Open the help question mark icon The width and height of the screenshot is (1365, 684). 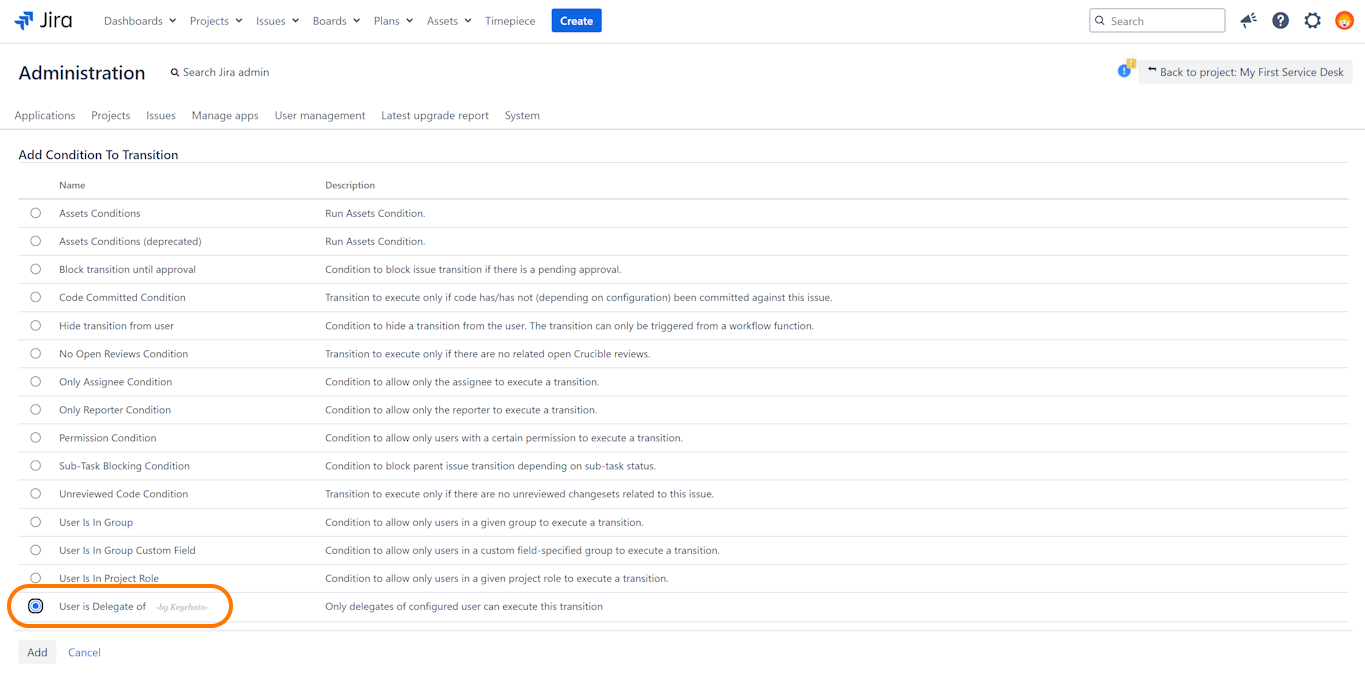[x=1280, y=21]
